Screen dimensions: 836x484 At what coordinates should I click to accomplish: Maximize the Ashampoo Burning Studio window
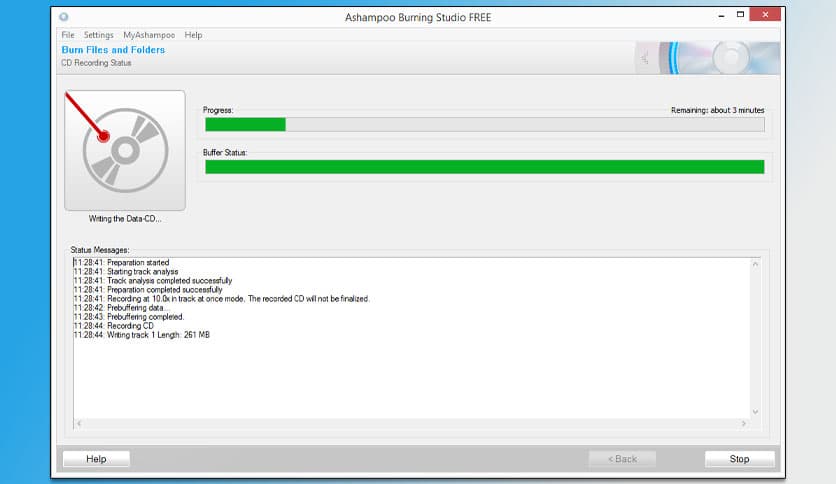pyautogui.click(x=740, y=14)
